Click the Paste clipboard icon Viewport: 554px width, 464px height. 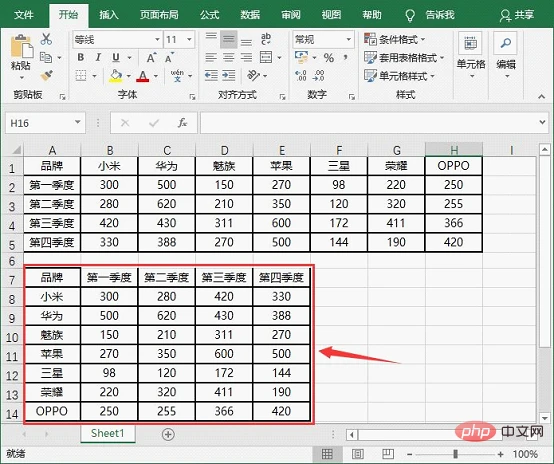click(x=22, y=46)
